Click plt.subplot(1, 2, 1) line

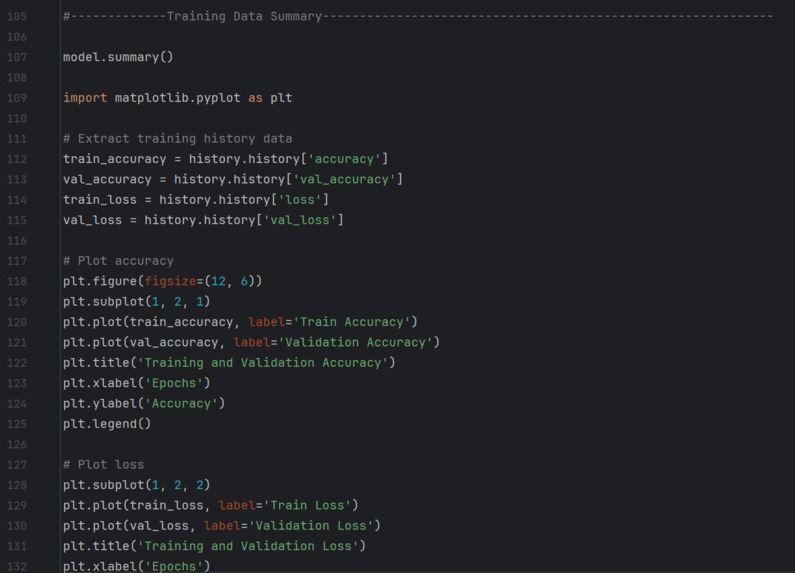137,302
